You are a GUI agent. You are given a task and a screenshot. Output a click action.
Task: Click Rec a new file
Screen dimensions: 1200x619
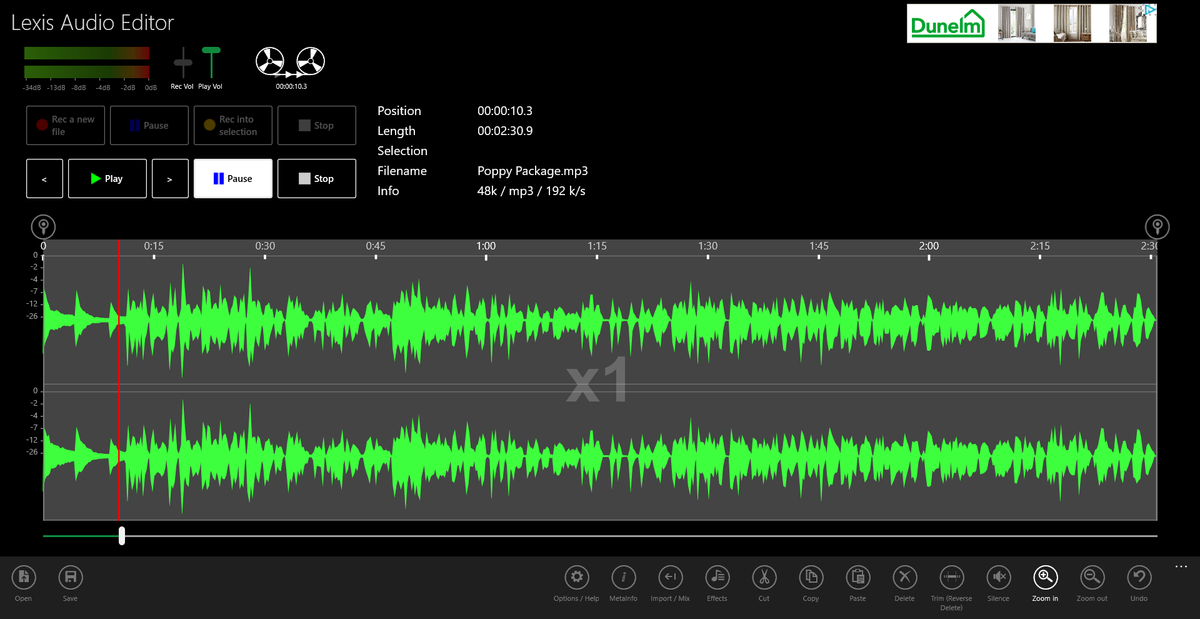pyautogui.click(x=65, y=124)
